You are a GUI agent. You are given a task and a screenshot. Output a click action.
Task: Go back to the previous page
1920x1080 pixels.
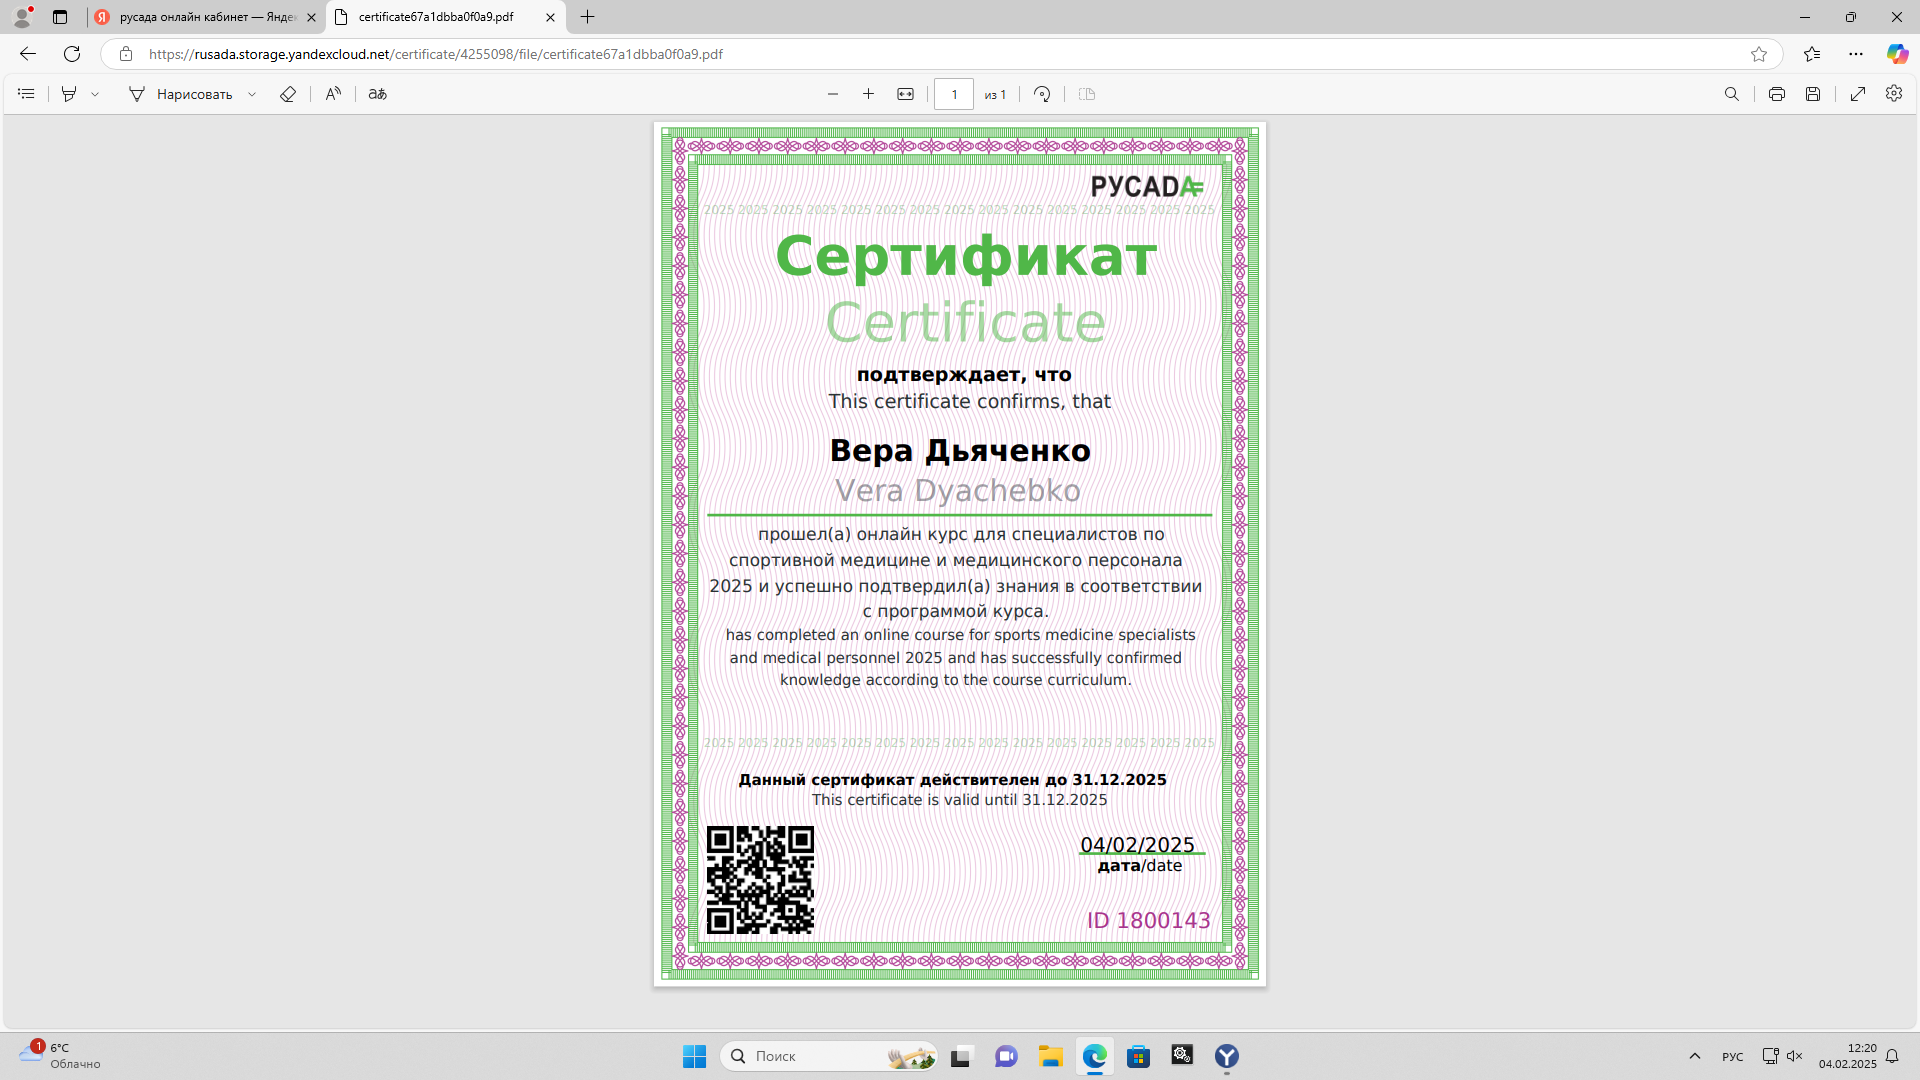click(28, 54)
